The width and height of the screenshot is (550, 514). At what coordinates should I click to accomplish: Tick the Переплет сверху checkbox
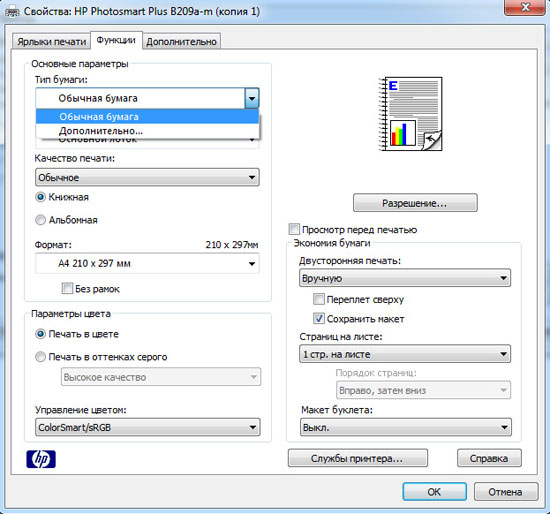click(x=318, y=299)
